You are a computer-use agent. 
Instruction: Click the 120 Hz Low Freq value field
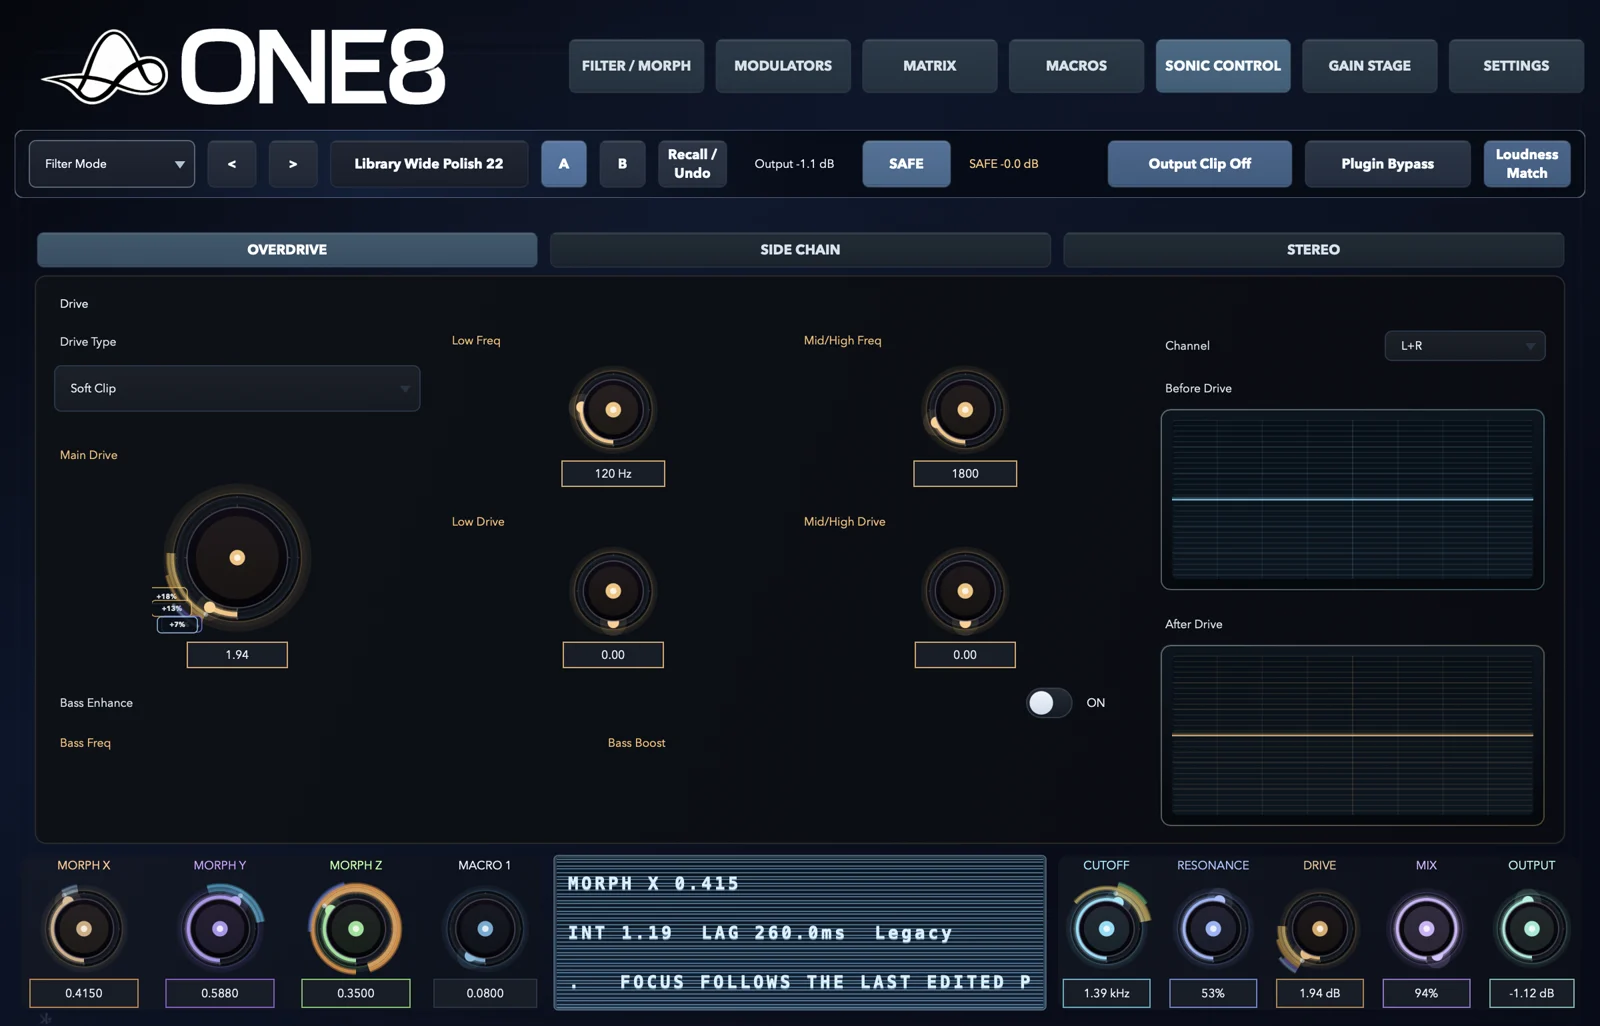[x=613, y=474]
